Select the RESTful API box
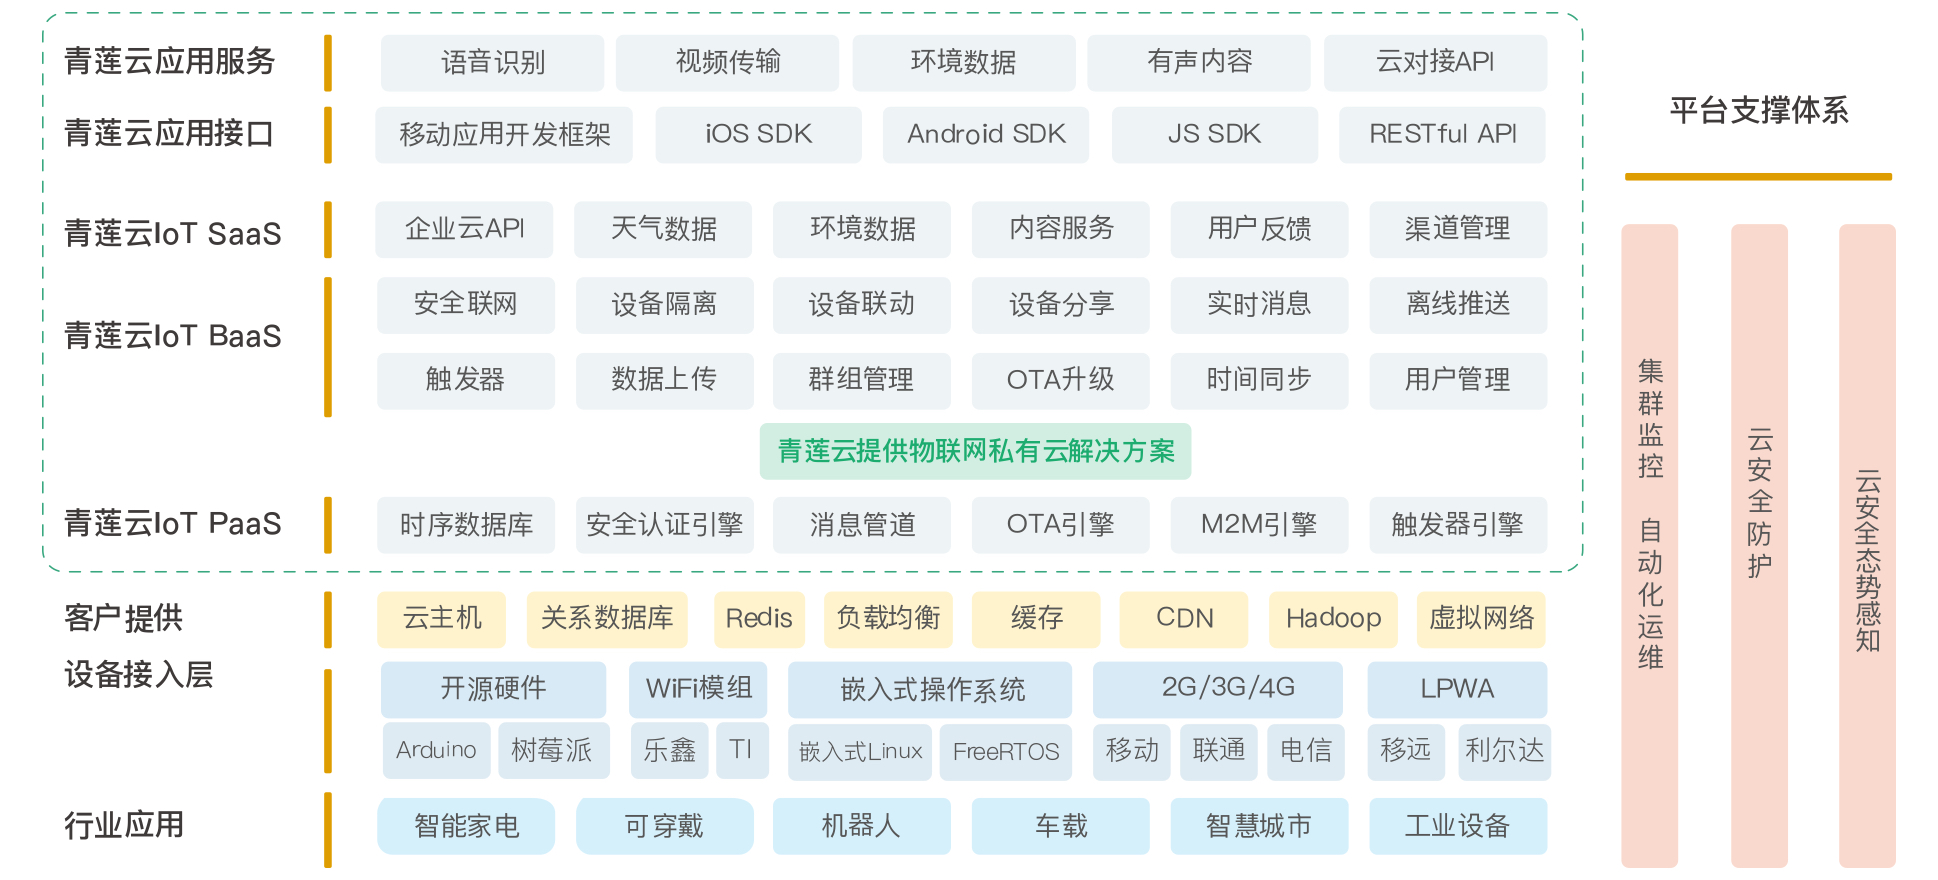Image resolution: width=1938 pixels, height=880 pixels. (x=1442, y=134)
